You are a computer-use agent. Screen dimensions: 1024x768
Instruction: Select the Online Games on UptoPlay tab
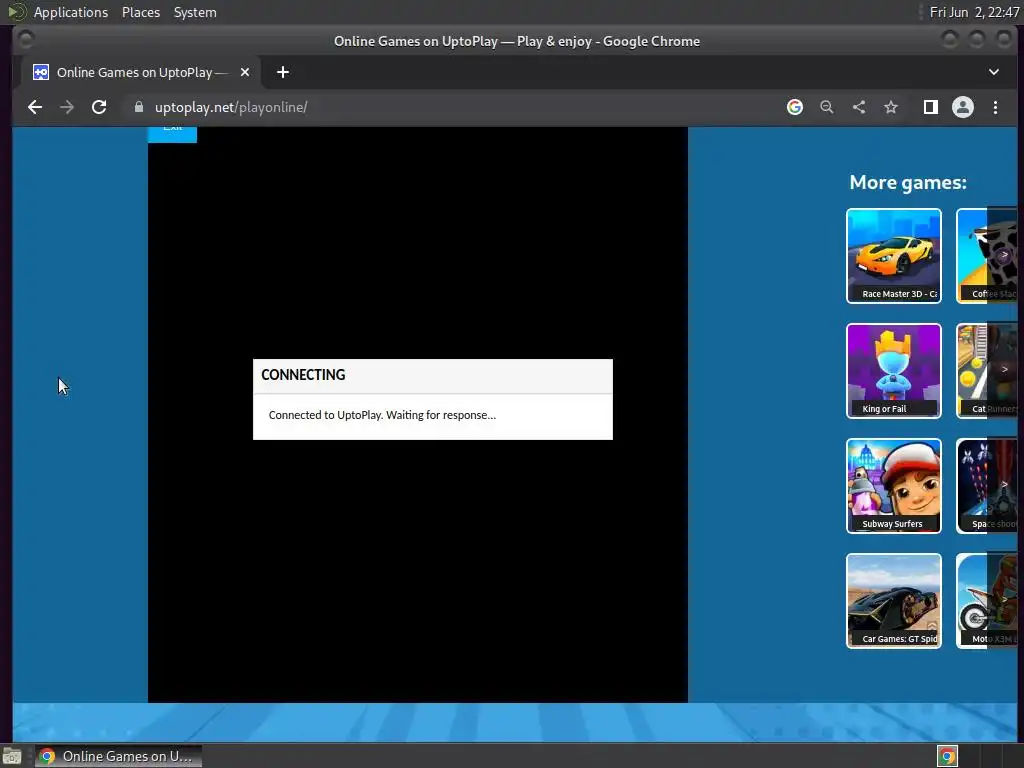click(x=140, y=72)
